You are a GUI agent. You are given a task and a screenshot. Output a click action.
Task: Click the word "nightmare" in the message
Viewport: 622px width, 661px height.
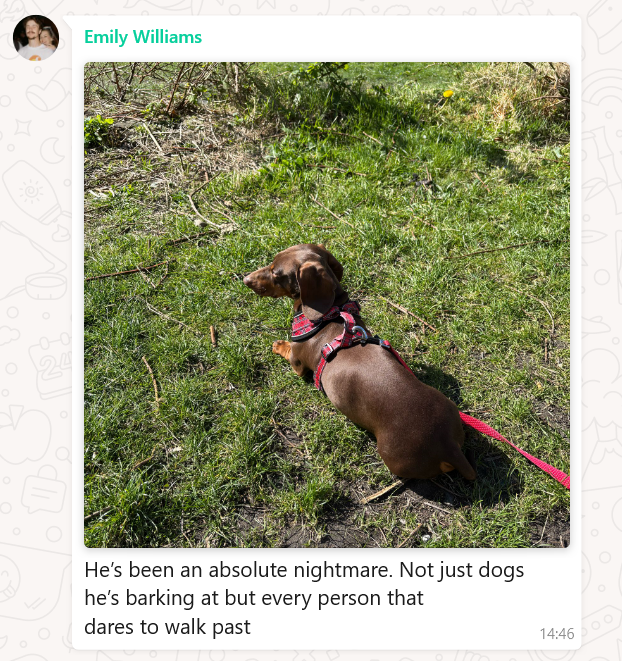[343, 570]
